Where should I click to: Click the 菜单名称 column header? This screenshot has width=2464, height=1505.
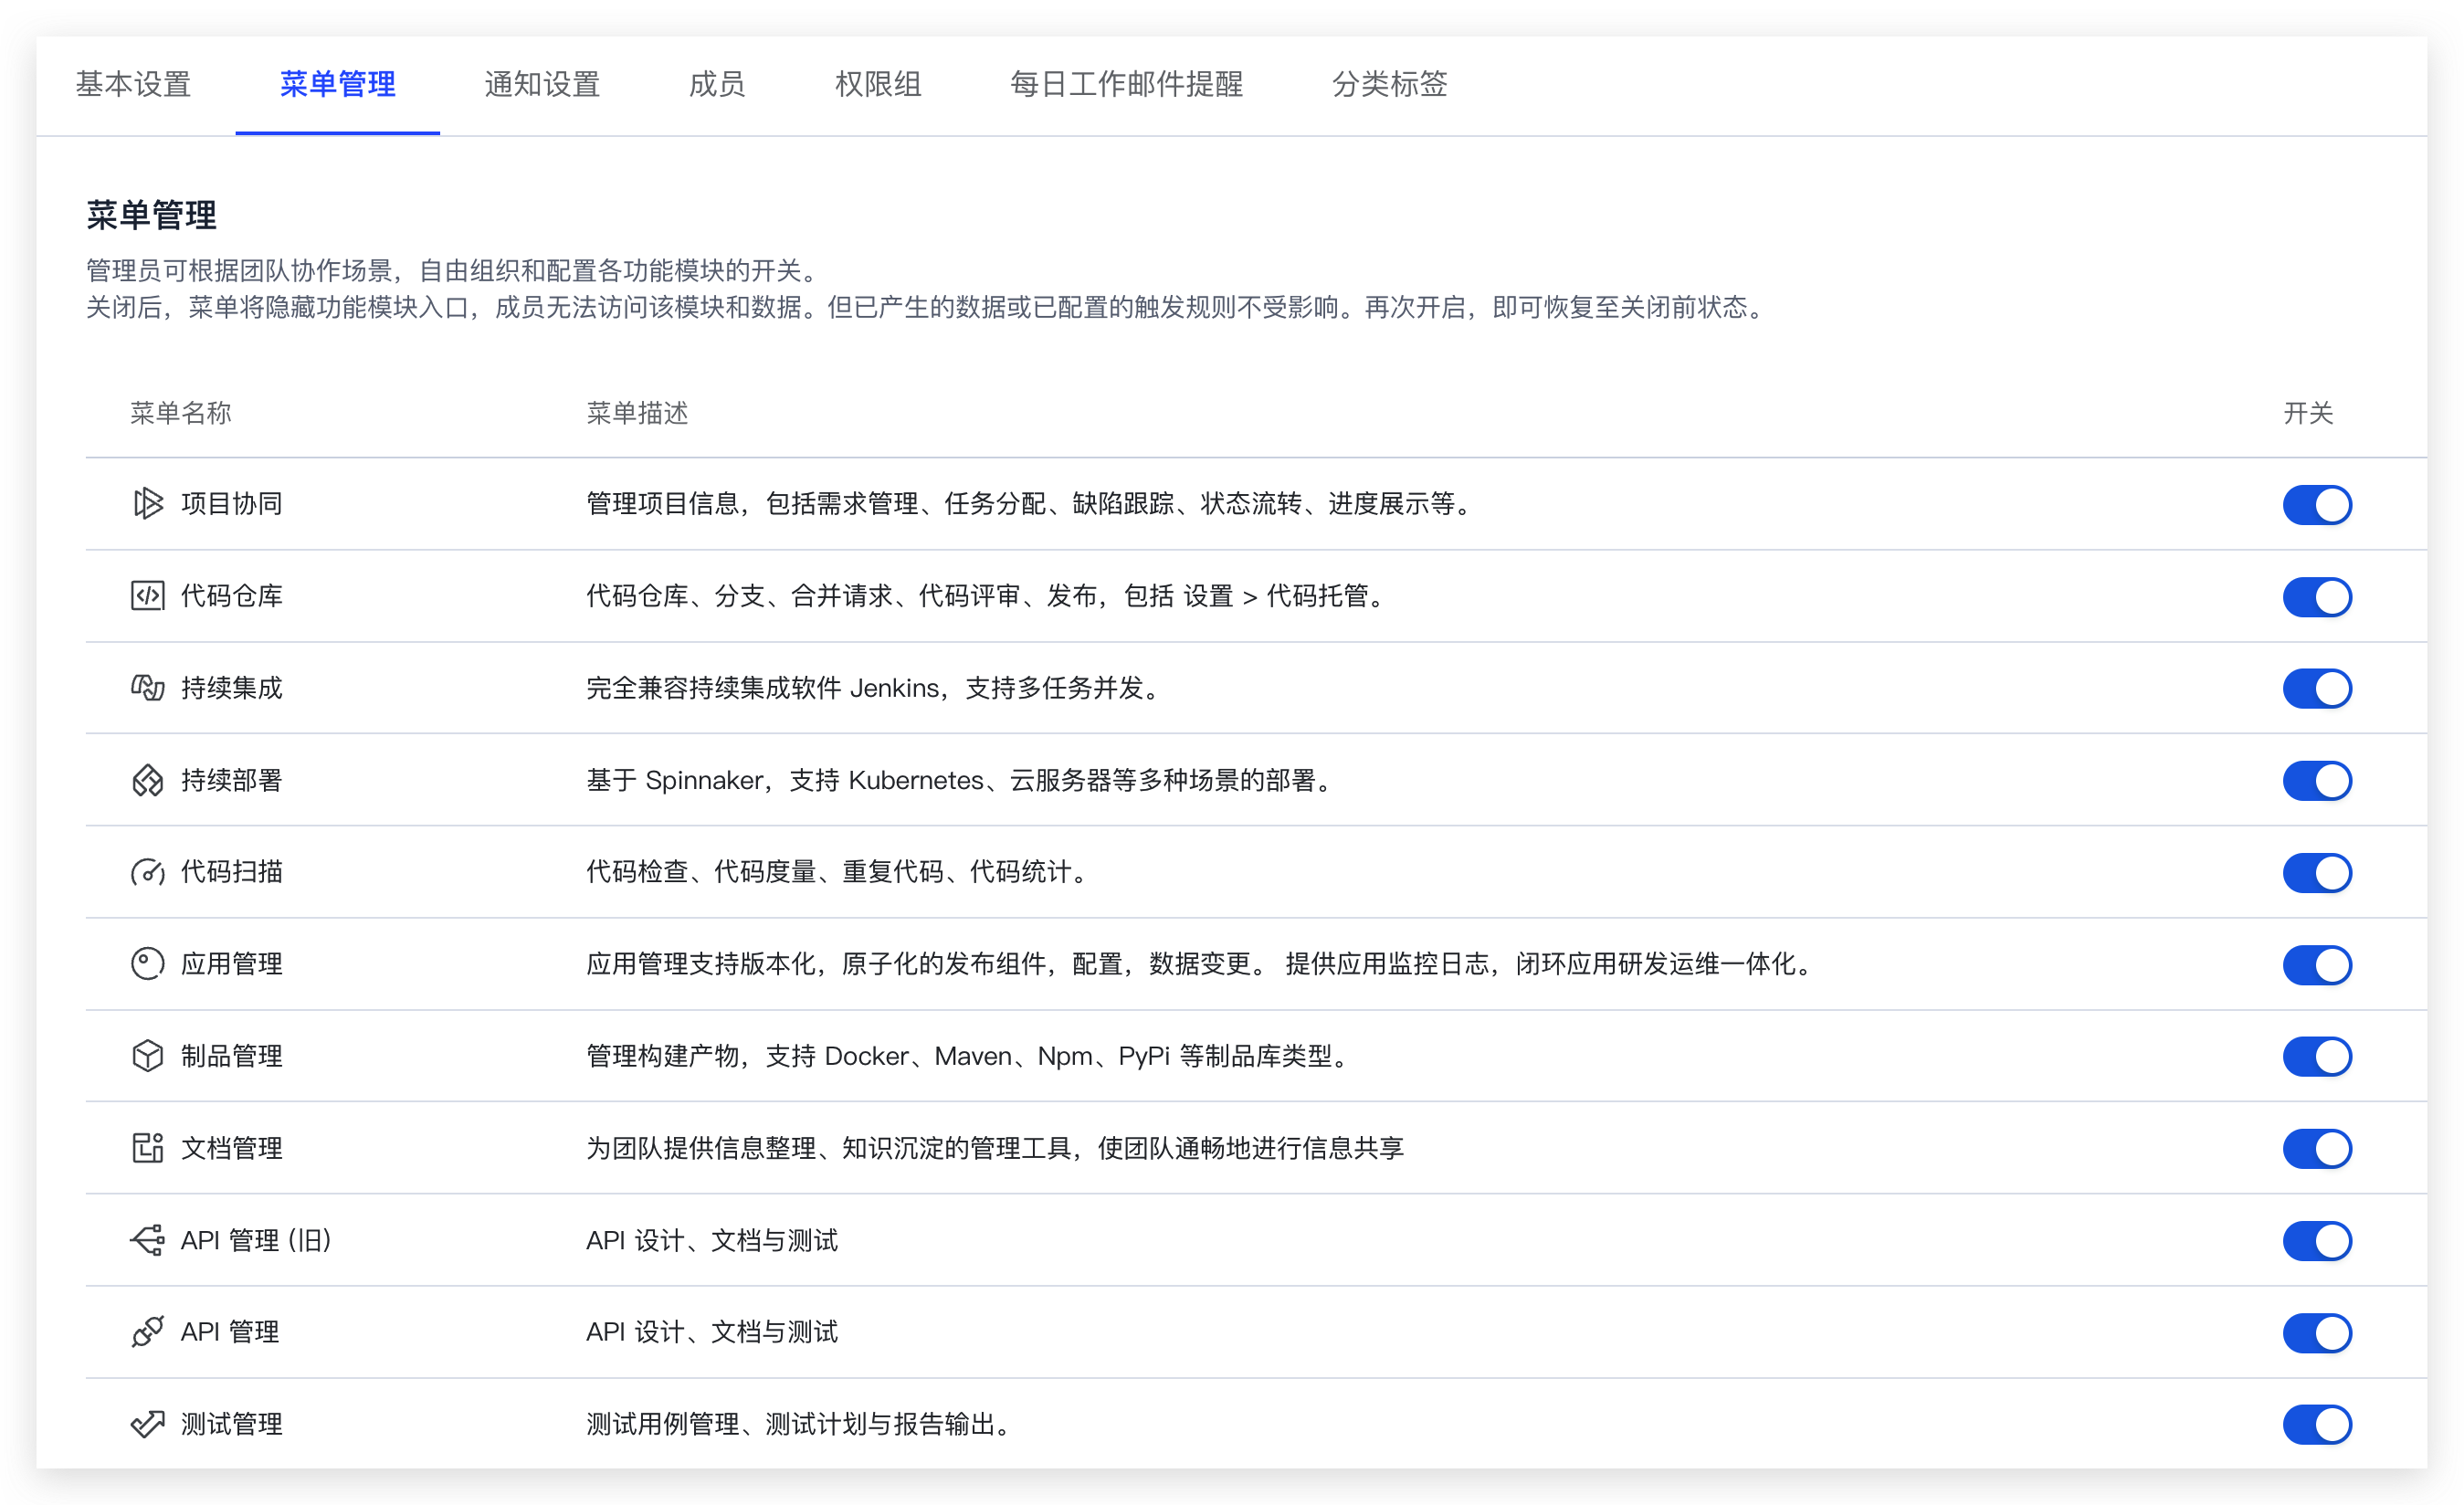coord(181,413)
